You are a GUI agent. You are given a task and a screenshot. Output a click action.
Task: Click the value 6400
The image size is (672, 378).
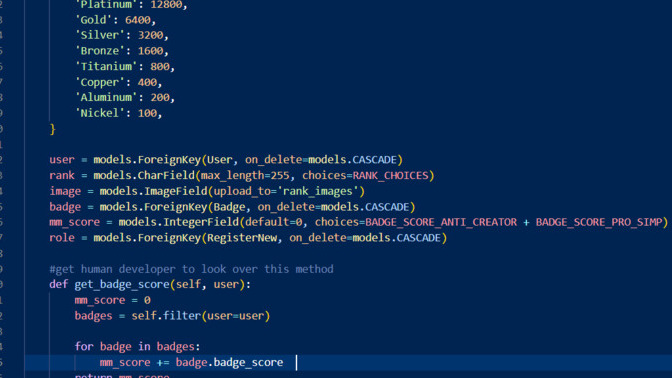[138, 20]
